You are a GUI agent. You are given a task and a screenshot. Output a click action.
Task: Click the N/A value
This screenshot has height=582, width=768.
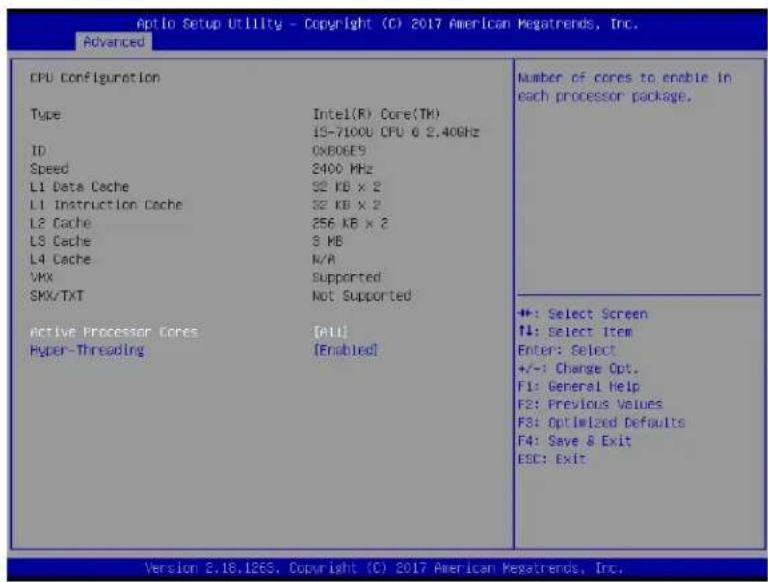point(324,259)
